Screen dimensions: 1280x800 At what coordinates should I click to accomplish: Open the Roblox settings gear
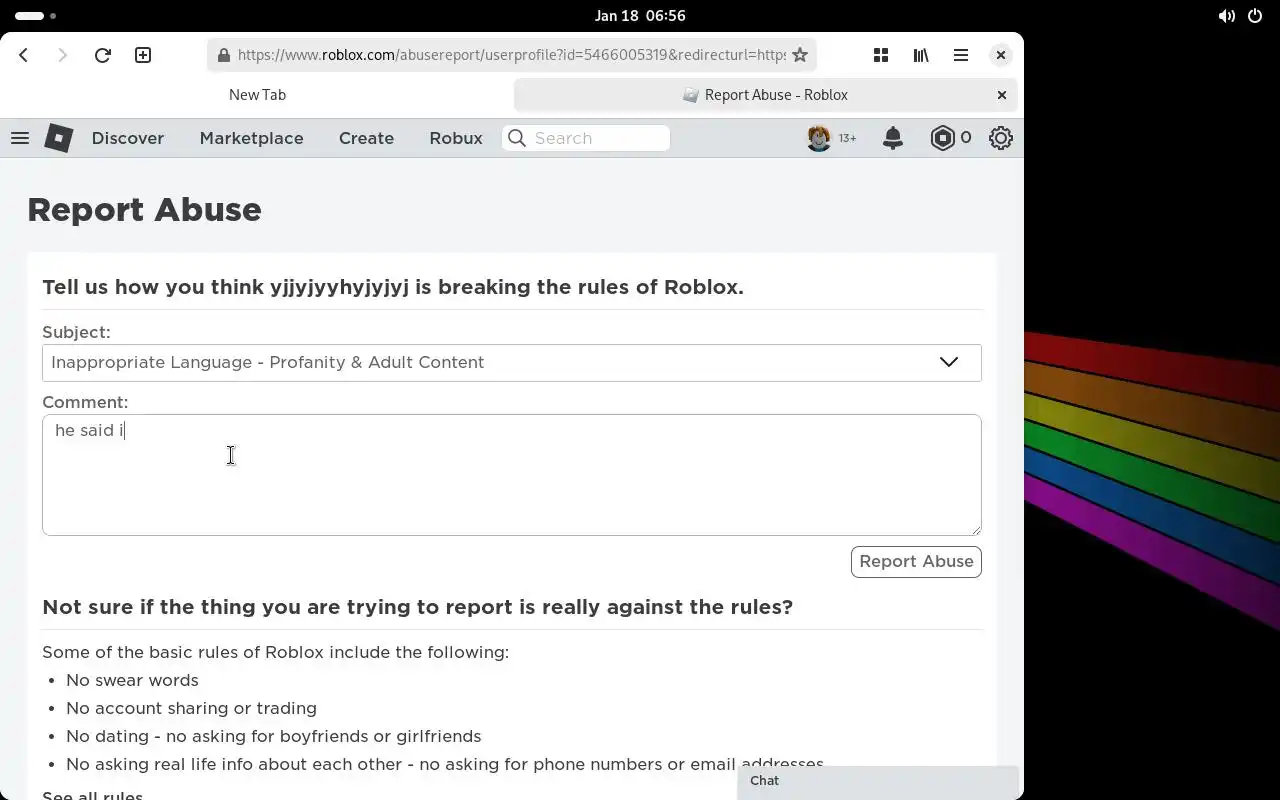click(1001, 138)
